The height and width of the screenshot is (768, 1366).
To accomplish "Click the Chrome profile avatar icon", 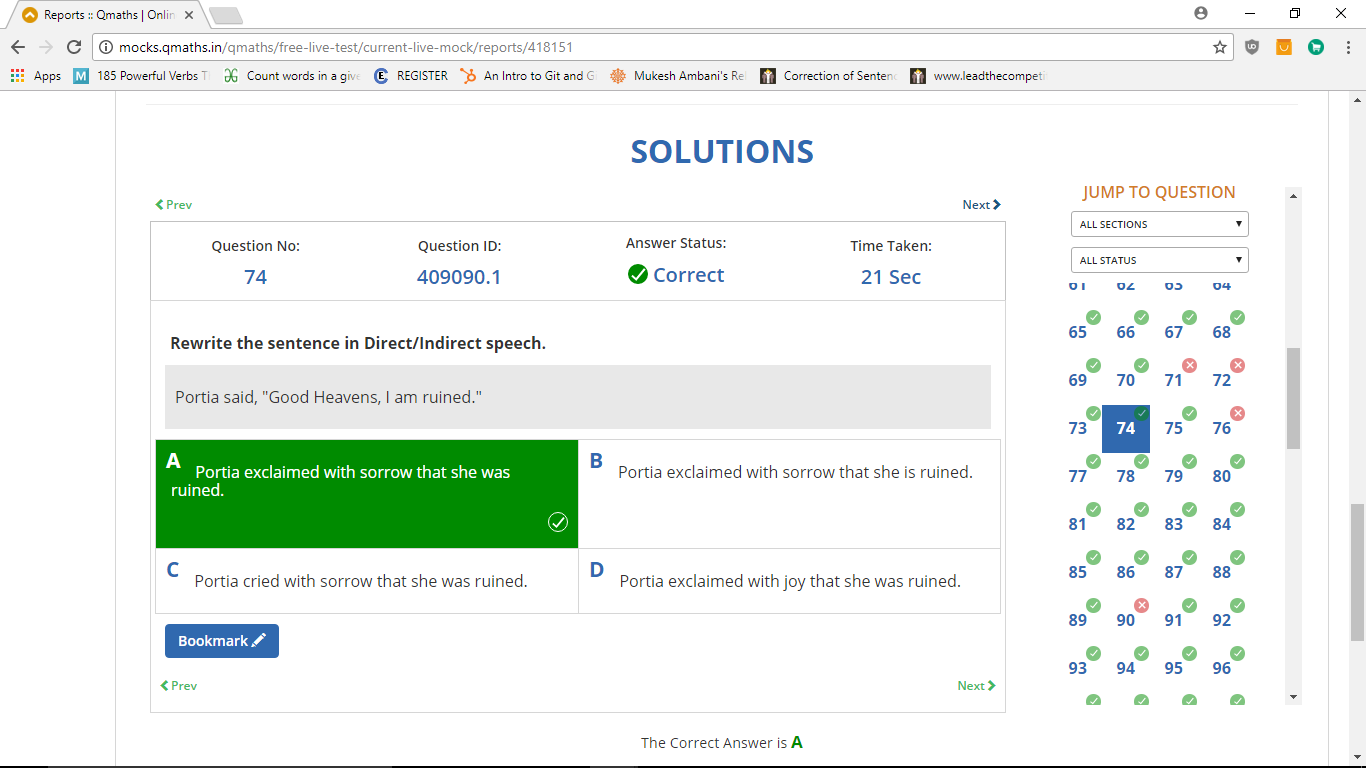I will coord(1201,13).
